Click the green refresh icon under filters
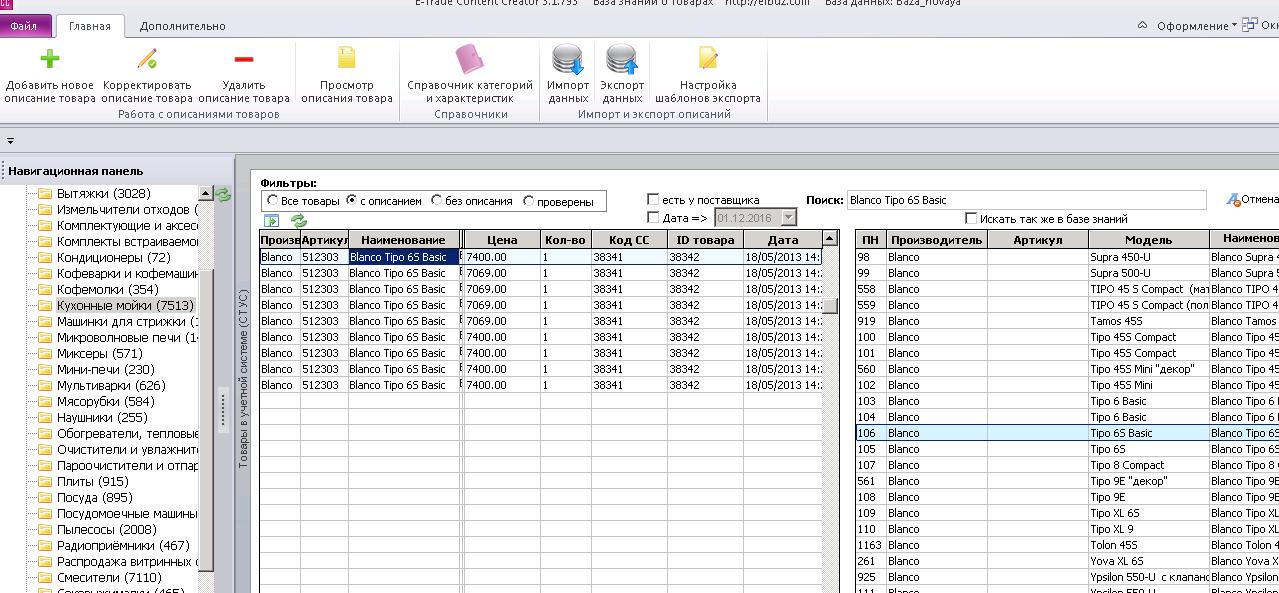This screenshot has width=1279, height=593. (298, 221)
